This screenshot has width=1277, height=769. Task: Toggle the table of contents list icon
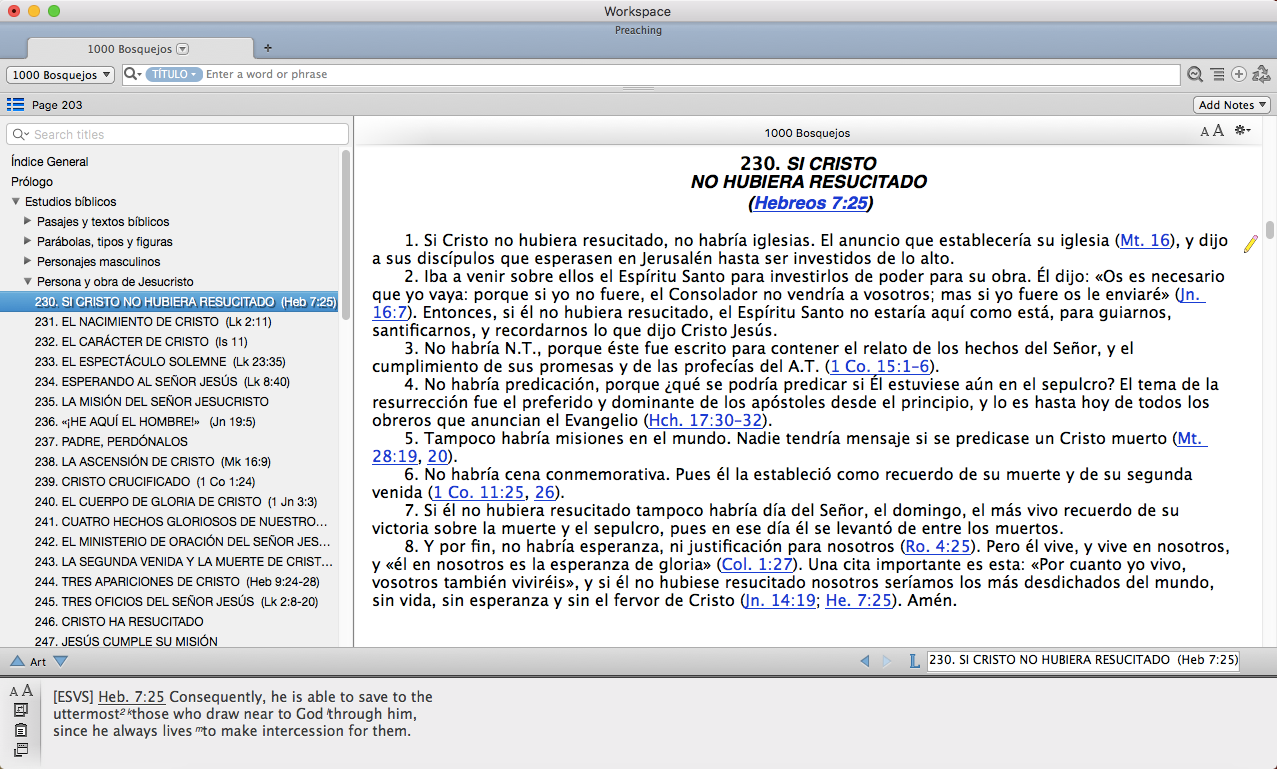click(x=15, y=104)
